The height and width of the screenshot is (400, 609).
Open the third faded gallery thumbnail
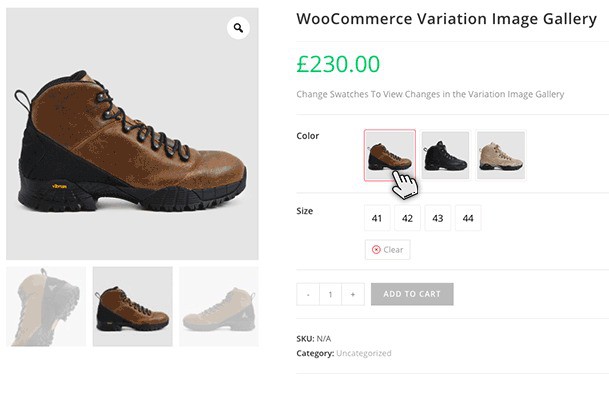point(219,306)
